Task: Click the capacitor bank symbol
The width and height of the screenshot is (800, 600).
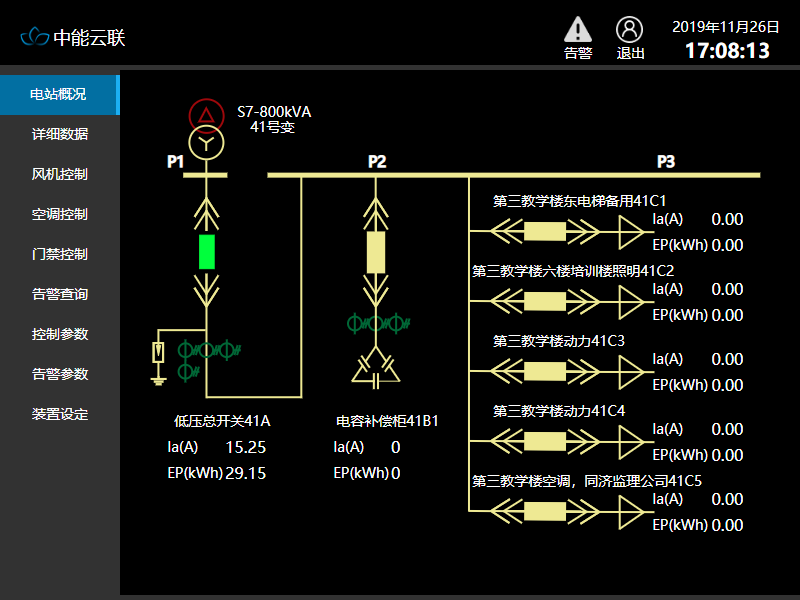Action: (376, 369)
